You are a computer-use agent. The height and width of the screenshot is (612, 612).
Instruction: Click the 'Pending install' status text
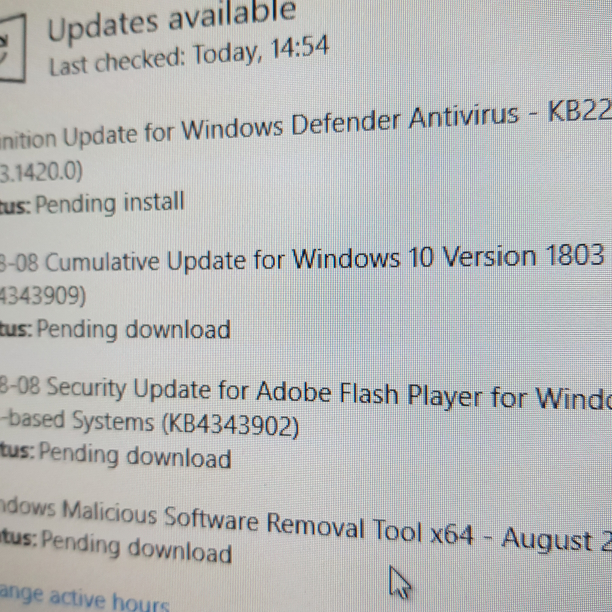[x=110, y=202]
